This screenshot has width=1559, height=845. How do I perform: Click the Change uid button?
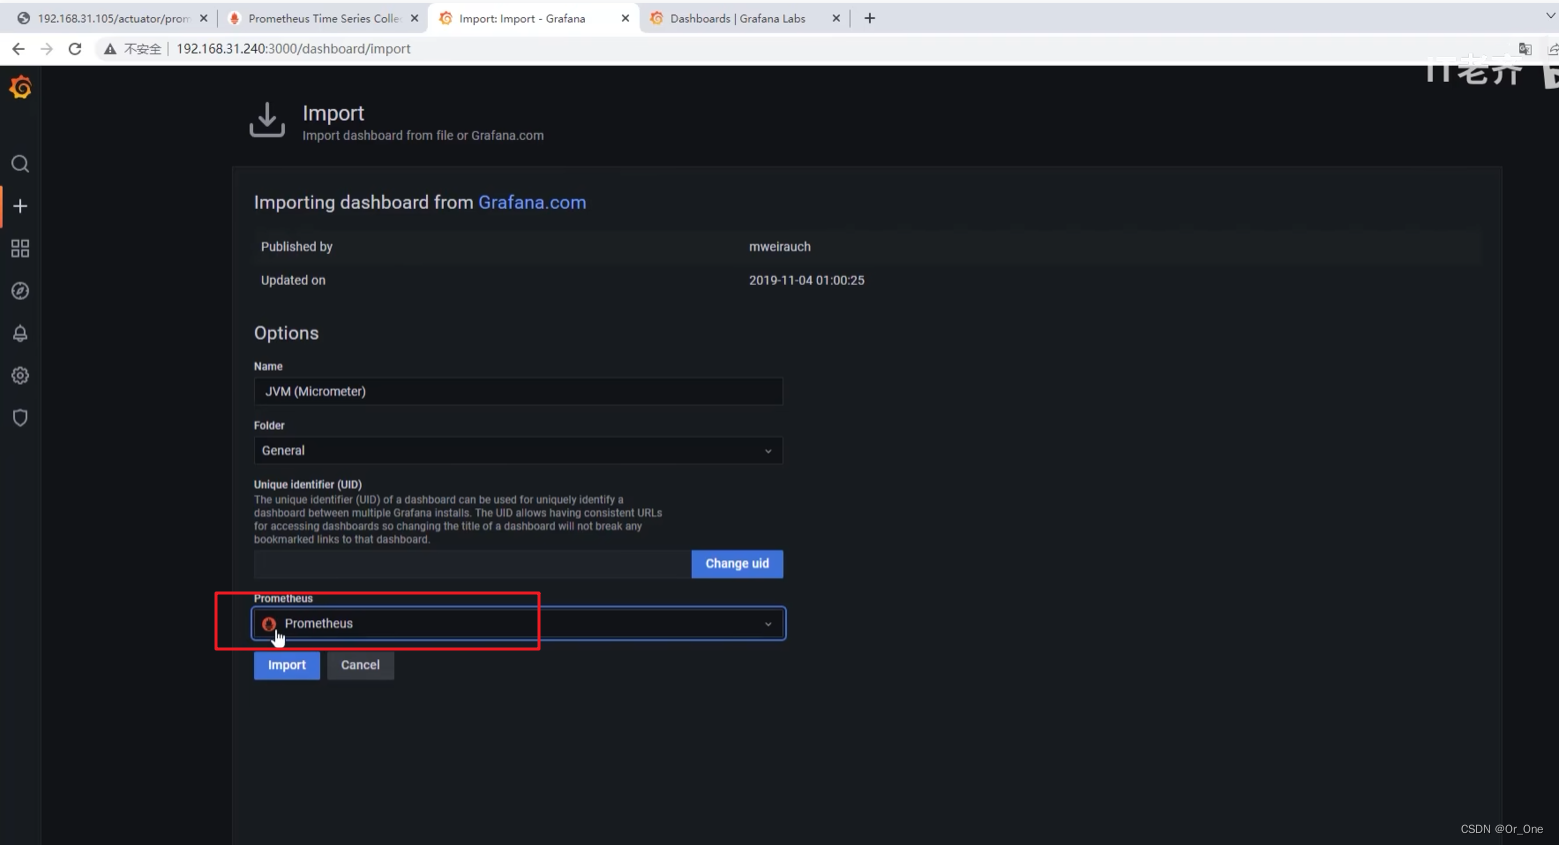(x=737, y=564)
